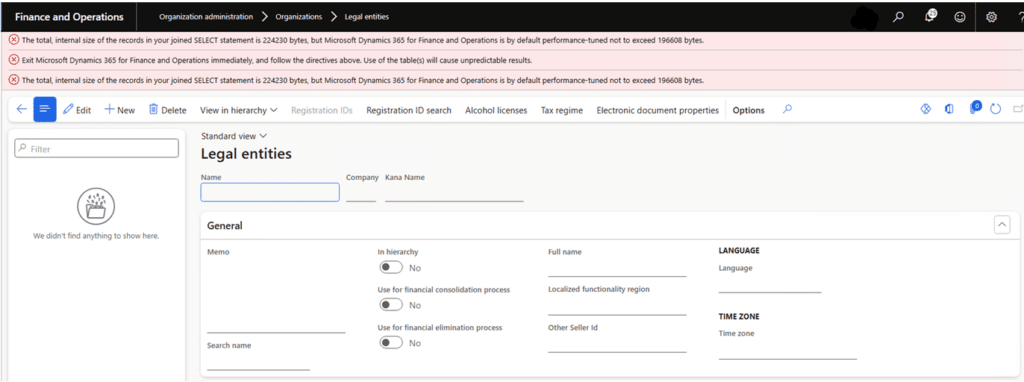The height and width of the screenshot is (382, 1024).
Task: Expand the View in hierarchy dropdown
Action: pyautogui.click(x=238, y=110)
